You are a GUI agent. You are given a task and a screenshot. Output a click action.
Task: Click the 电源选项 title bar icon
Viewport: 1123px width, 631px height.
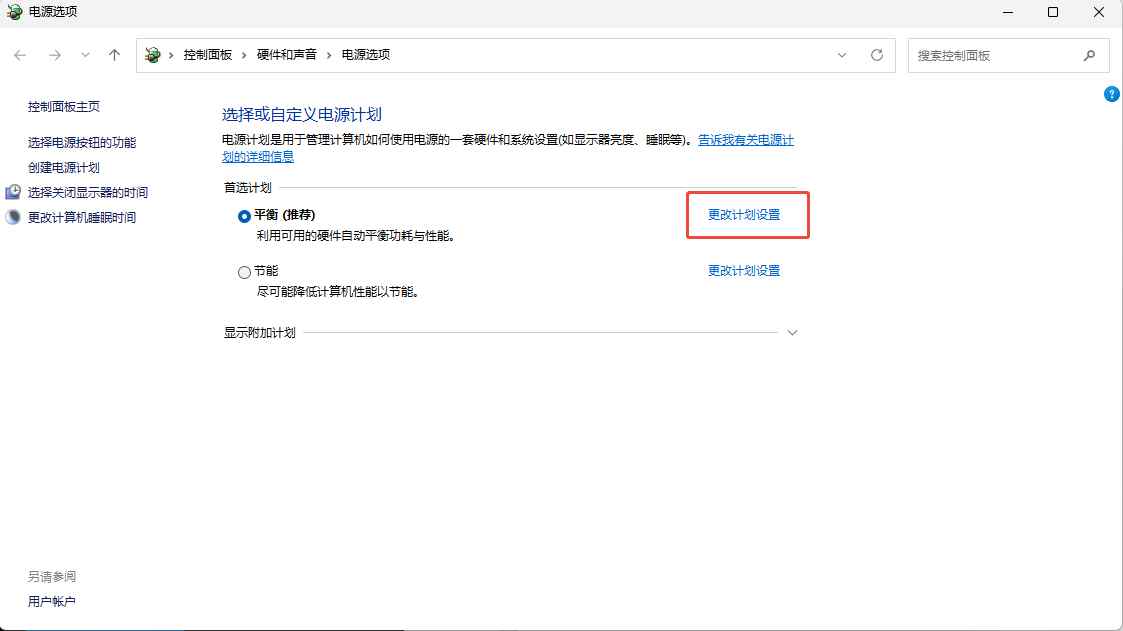(x=14, y=12)
